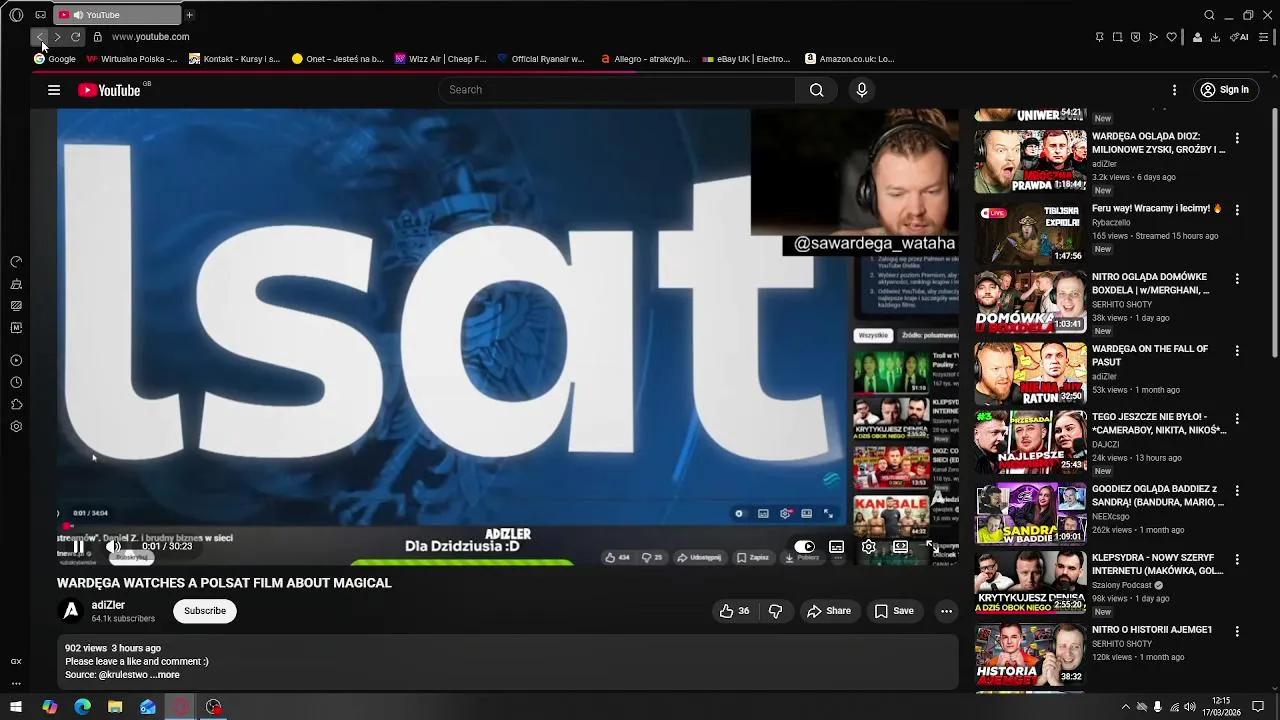Open options for WARDĘGA ON THE FALL video
The image size is (1280, 720).
tap(1237, 350)
